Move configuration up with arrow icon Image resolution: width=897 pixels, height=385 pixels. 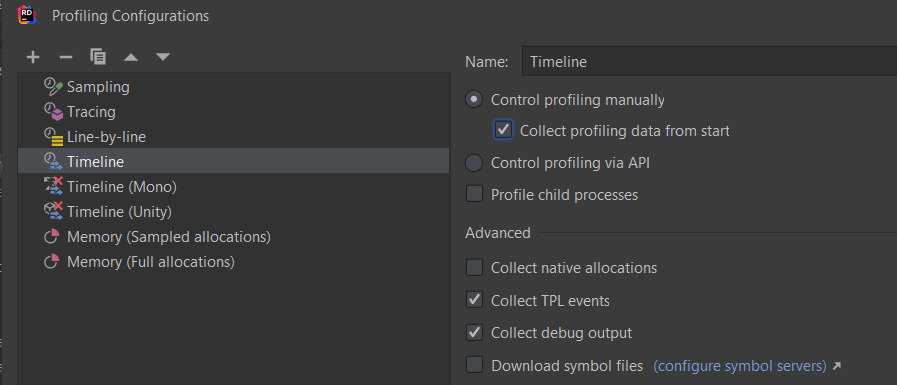(x=131, y=57)
